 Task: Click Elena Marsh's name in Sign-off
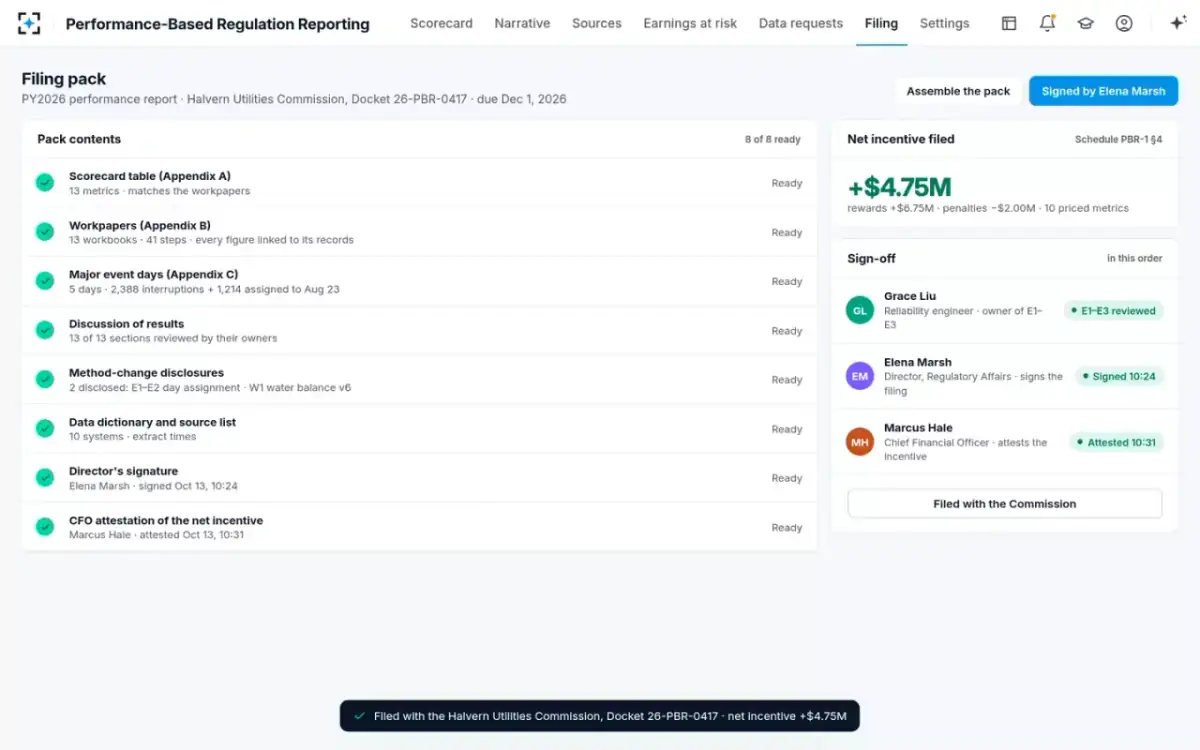pyautogui.click(x=918, y=362)
